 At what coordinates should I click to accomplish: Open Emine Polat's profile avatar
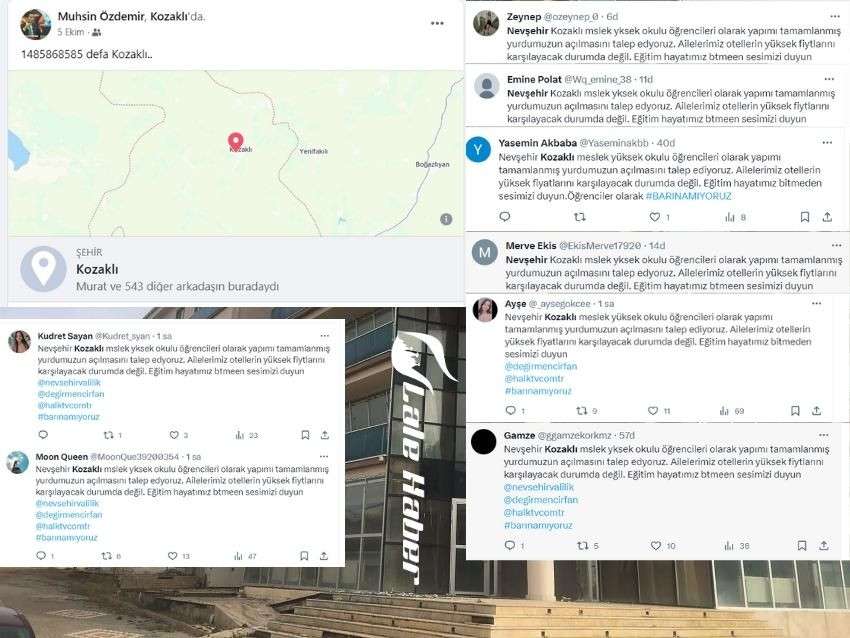487,86
